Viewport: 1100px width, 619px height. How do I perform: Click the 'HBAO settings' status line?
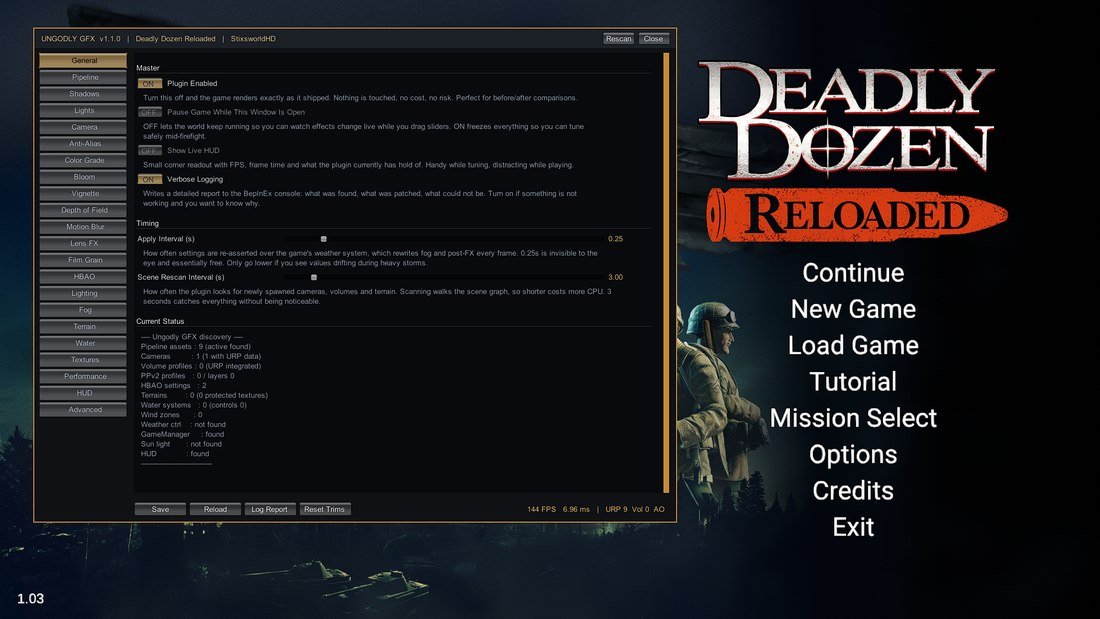pyautogui.click(x=173, y=386)
